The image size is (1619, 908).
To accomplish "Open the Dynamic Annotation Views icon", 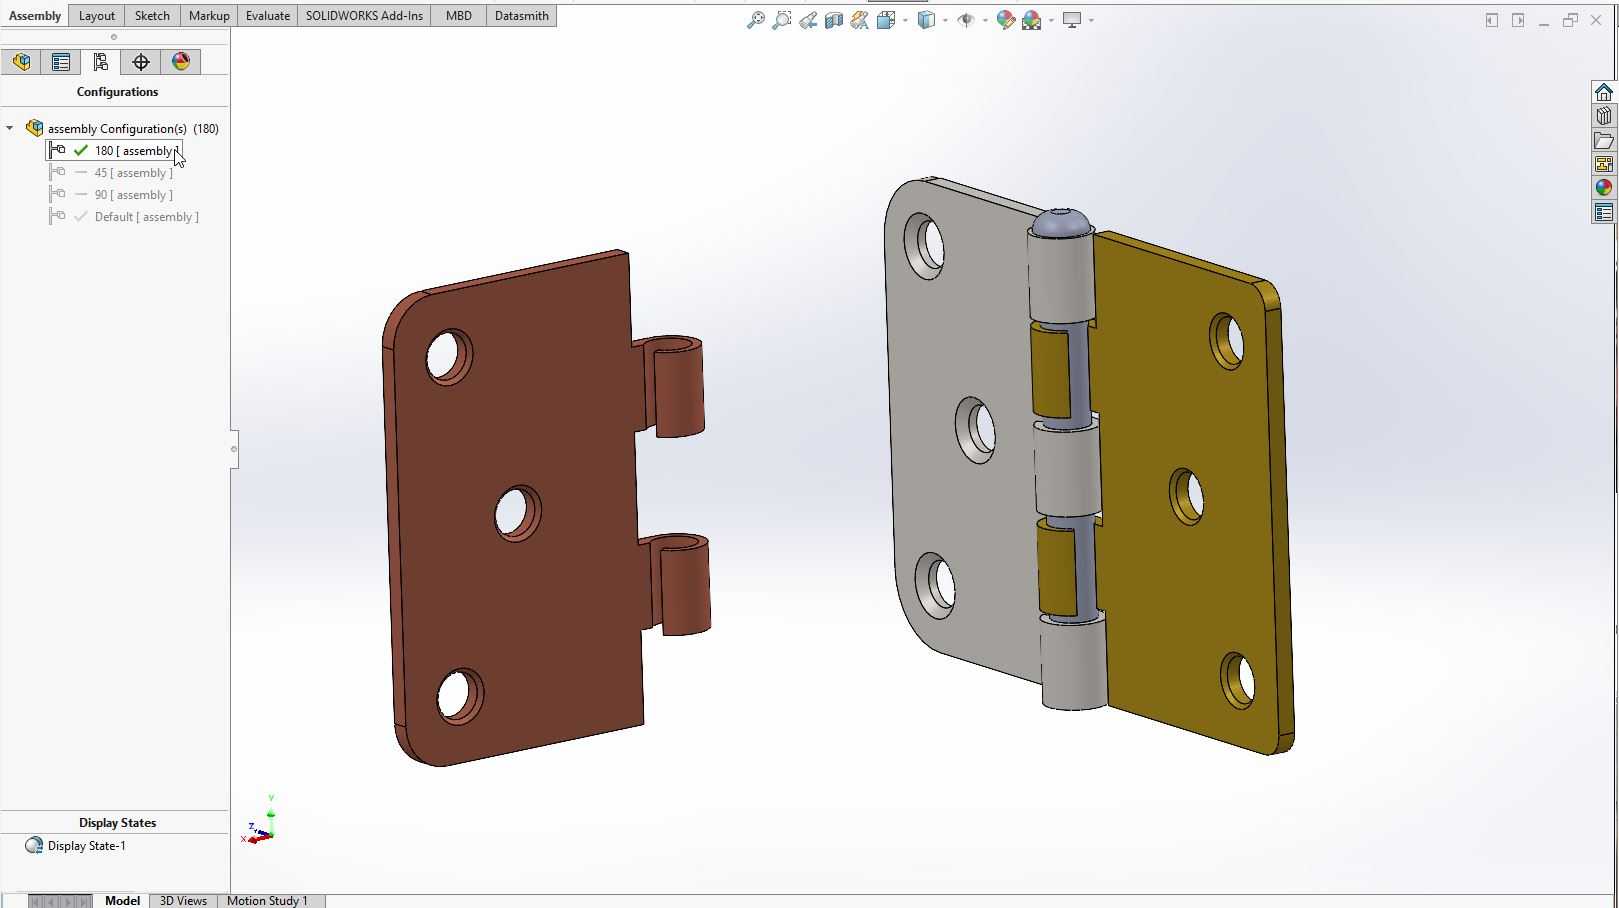I will click(860, 20).
